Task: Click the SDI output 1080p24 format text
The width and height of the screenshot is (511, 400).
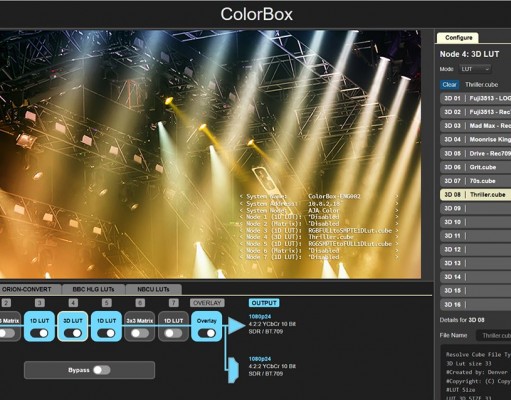Action: click(260, 316)
